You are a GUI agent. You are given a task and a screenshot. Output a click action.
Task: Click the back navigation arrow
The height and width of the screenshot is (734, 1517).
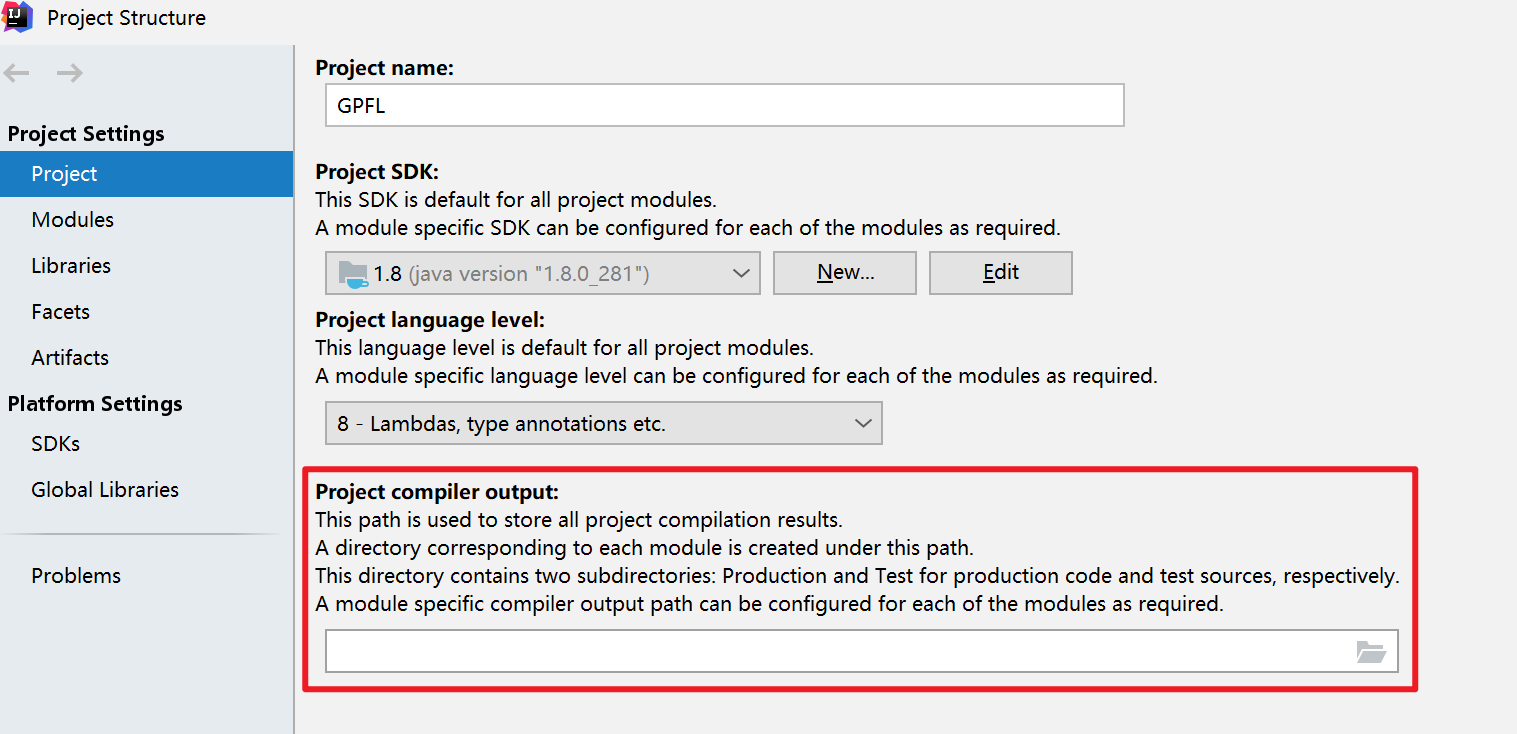[x=18, y=73]
